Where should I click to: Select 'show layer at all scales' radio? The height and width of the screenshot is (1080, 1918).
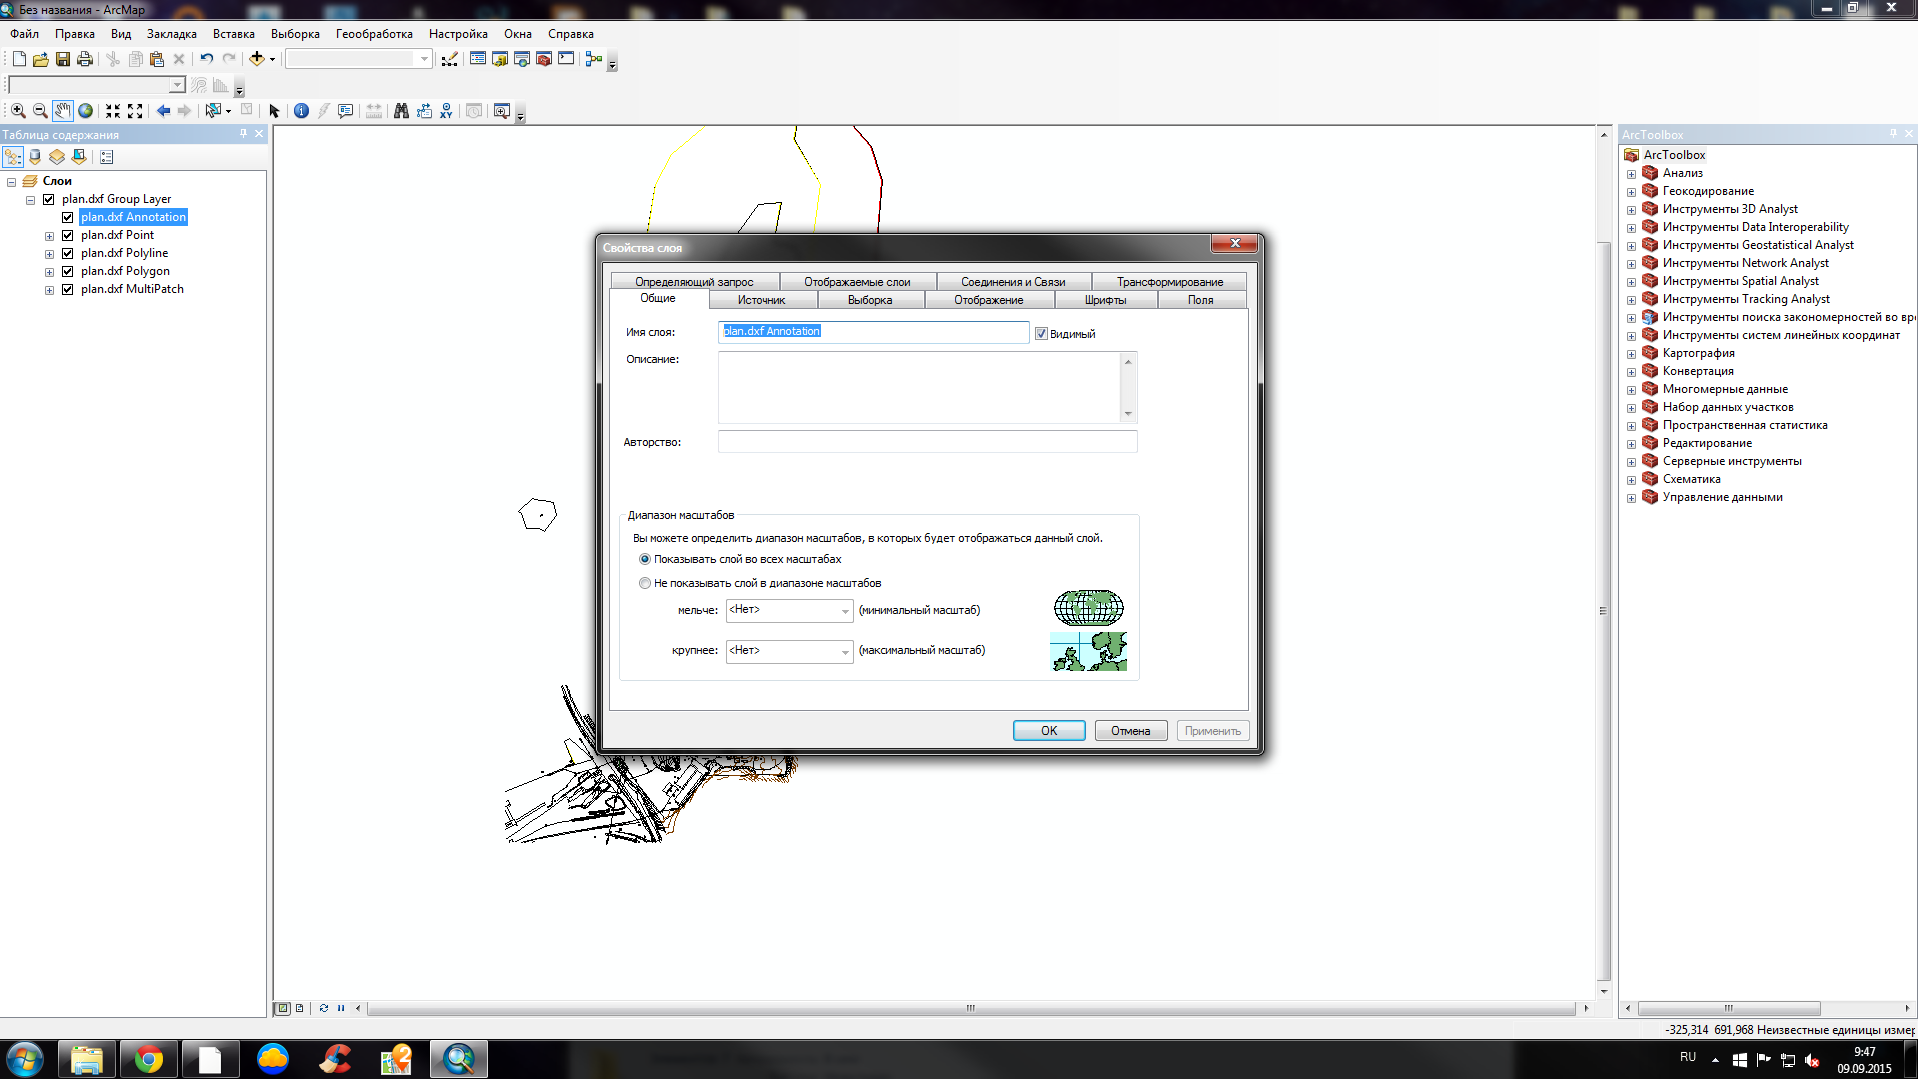(x=645, y=559)
